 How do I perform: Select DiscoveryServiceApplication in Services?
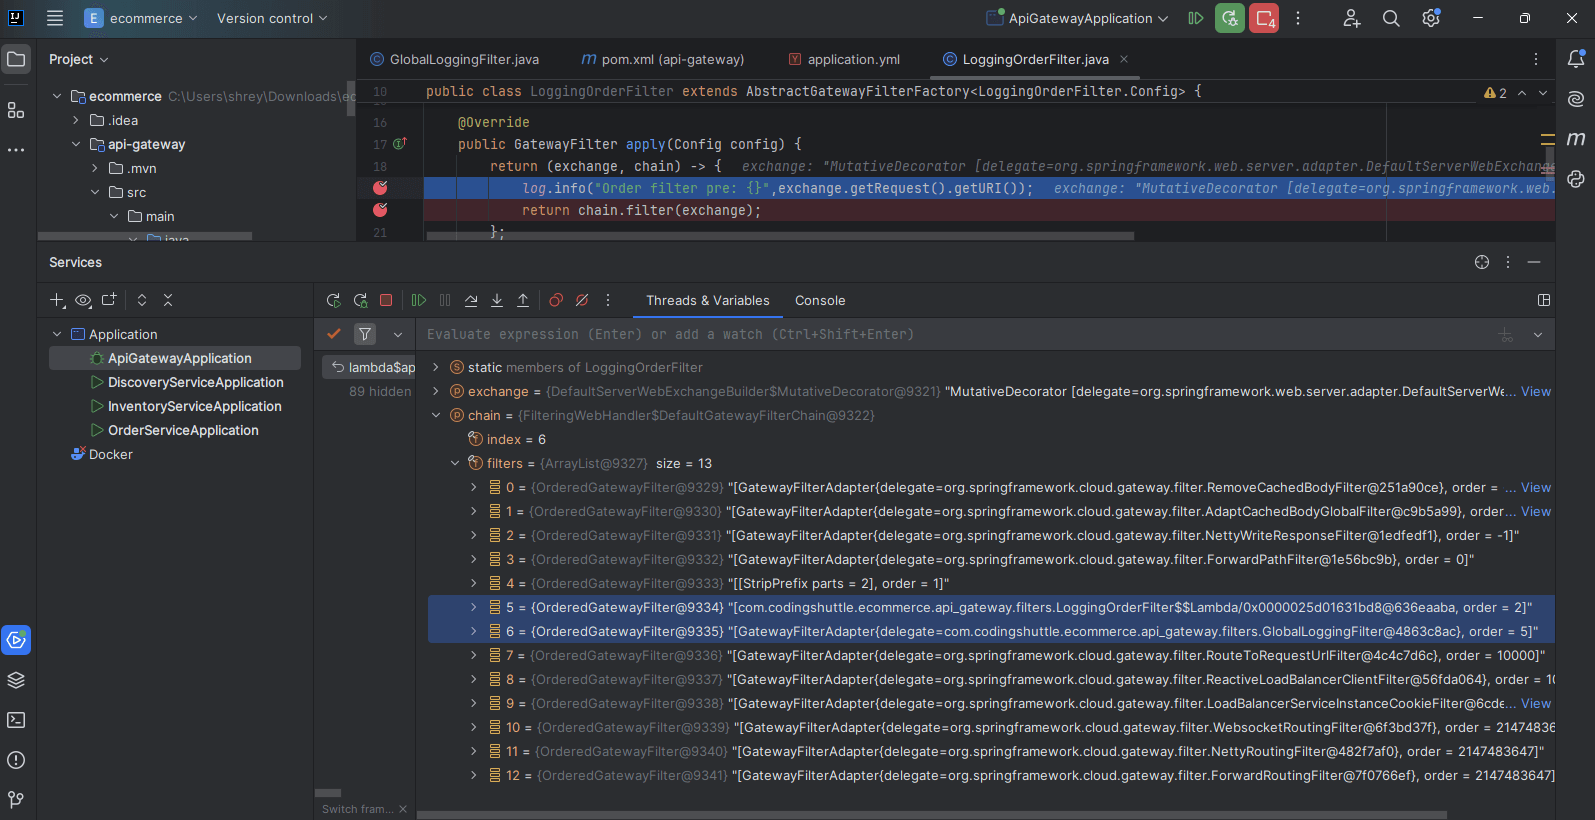pyautogui.click(x=195, y=382)
